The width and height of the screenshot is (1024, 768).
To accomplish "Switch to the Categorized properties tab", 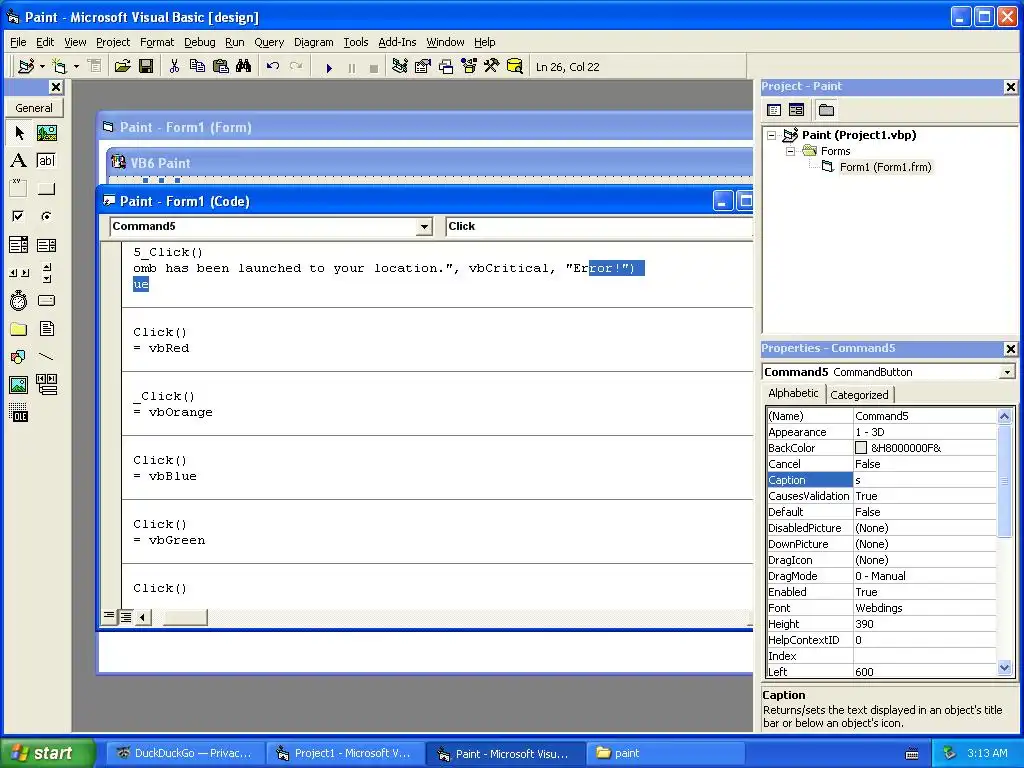I will coord(859,395).
